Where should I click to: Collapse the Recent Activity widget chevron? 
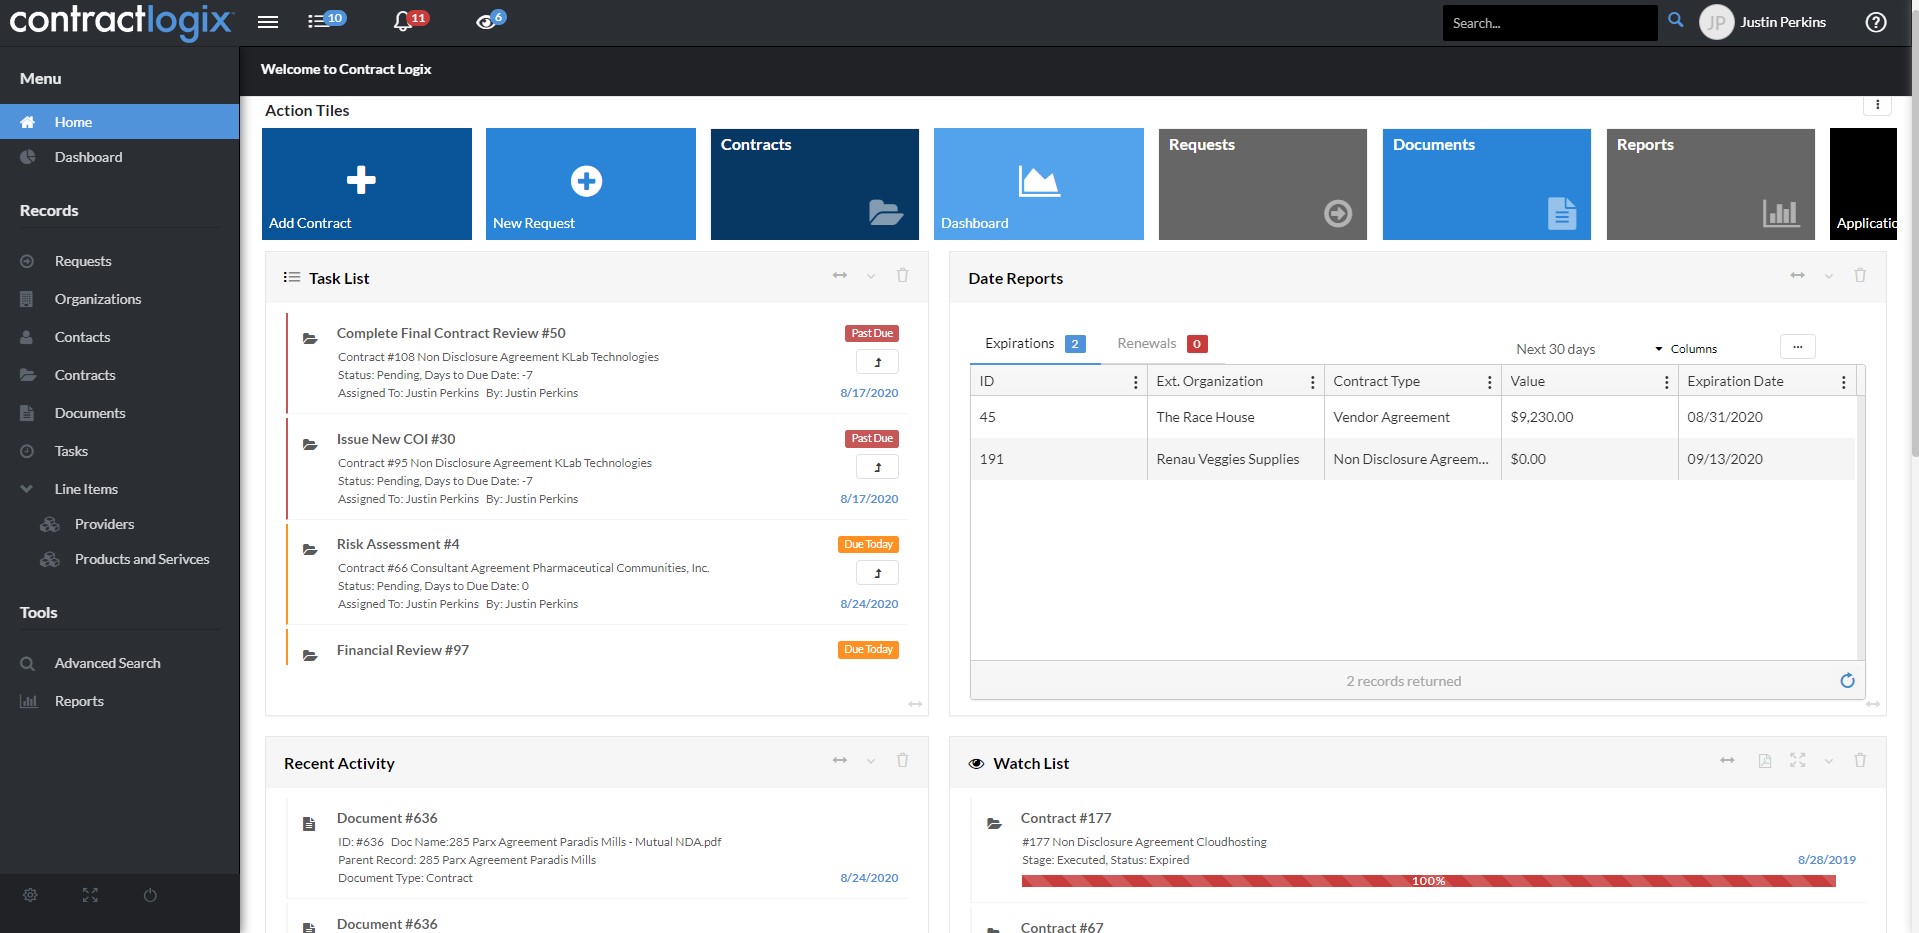[871, 761]
